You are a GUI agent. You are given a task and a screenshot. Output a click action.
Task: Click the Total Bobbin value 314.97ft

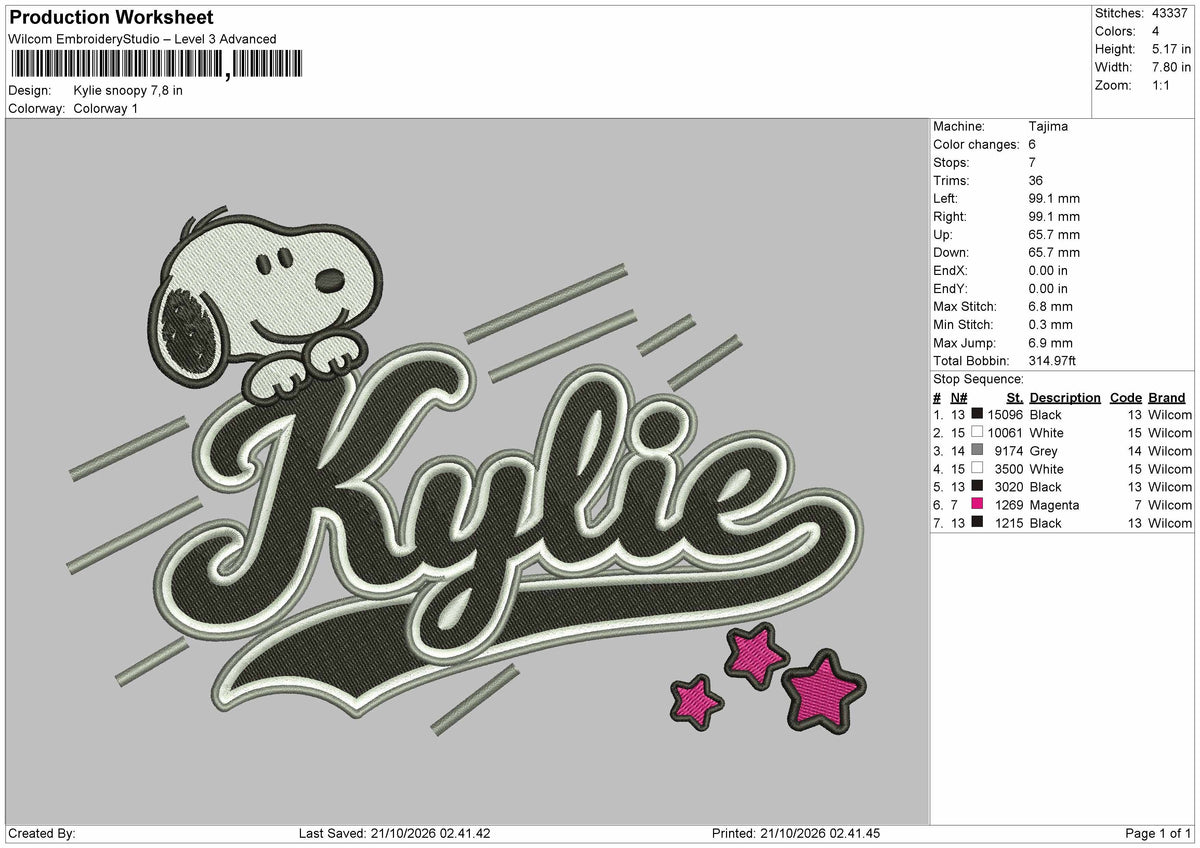pos(1052,360)
